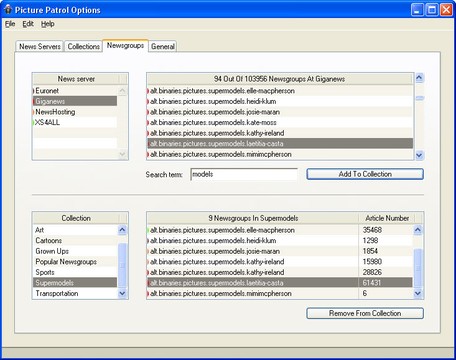The height and width of the screenshot is (360, 456).
Task: Switch to the News Servers tab
Action: coord(40,46)
